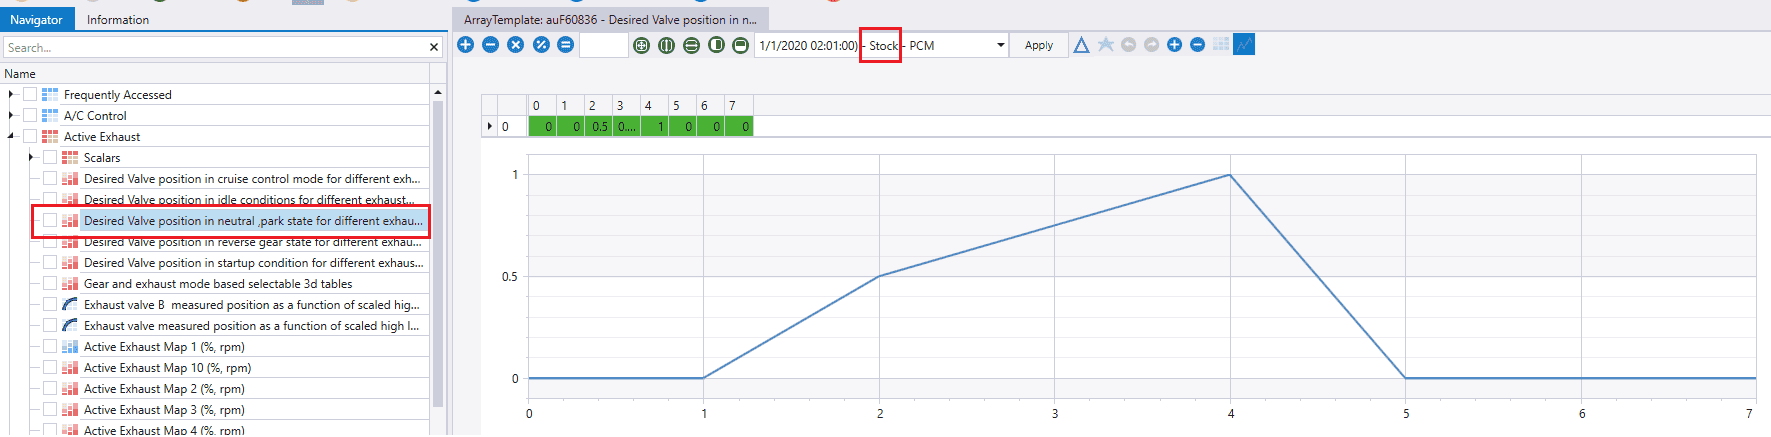Switch to the Information tab
This screenshot has width=1771, height=437.
point(118,19)
